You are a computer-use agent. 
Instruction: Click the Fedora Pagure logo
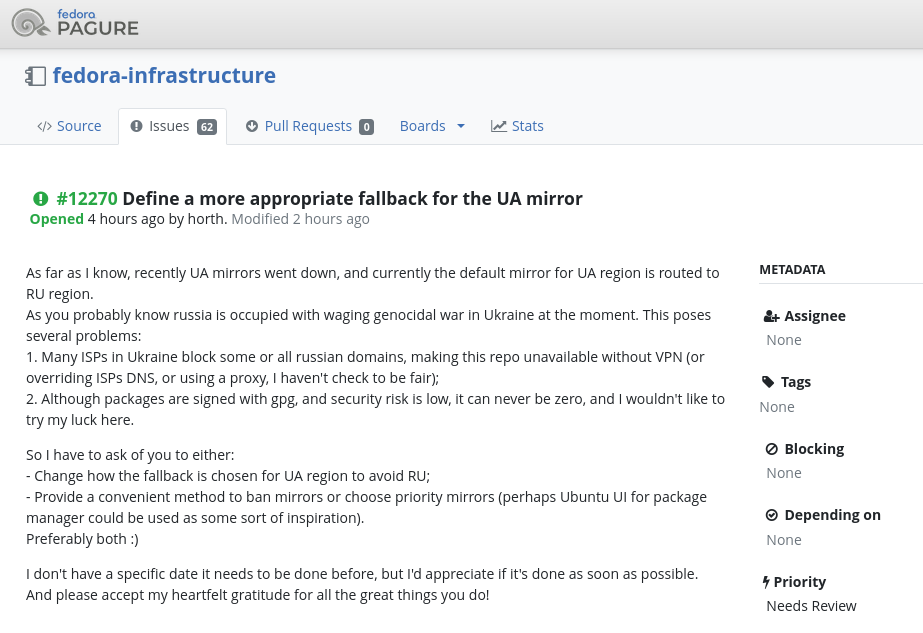click(x=75, y=22)
